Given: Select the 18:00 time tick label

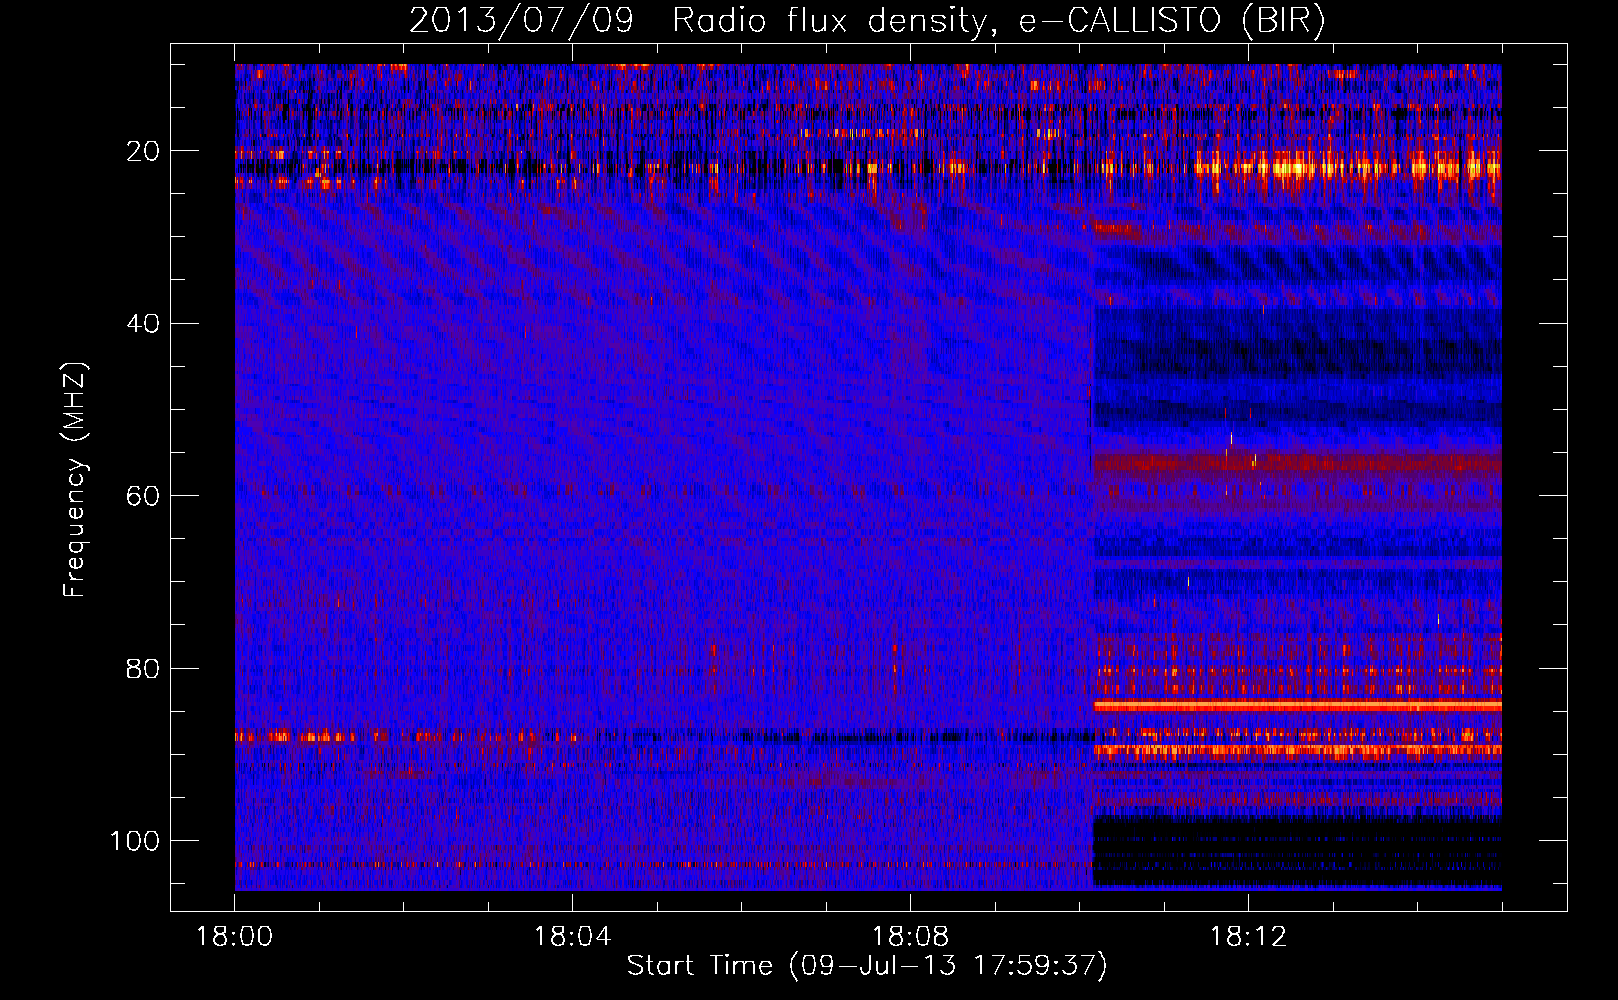Looking at the screenshot, I should point(235,937).
